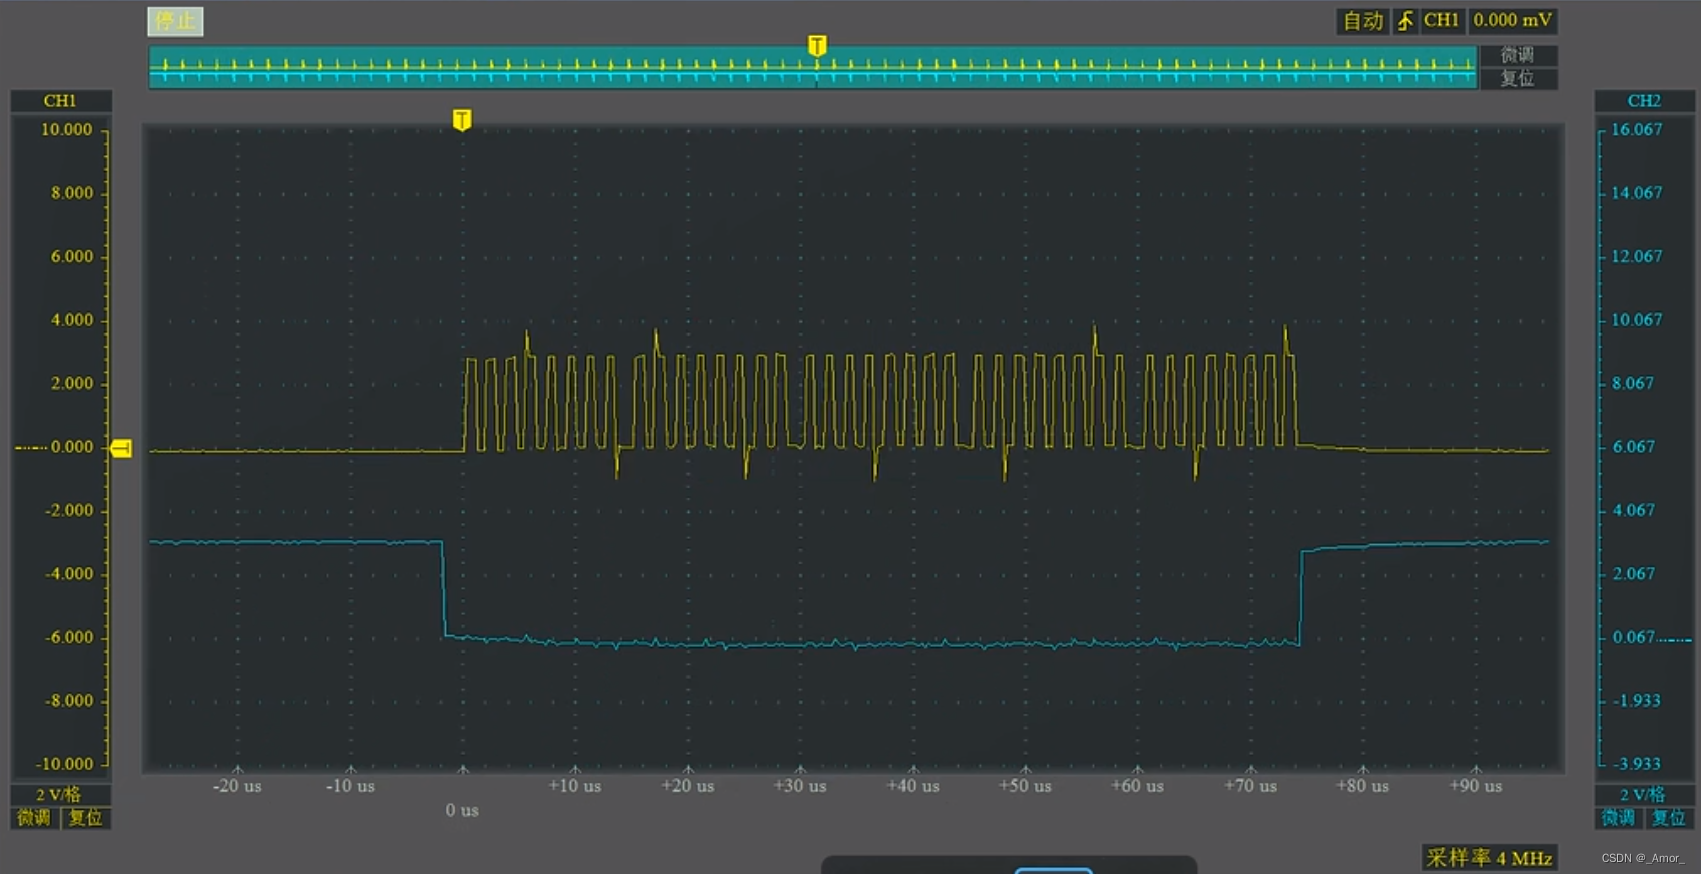
Task: Click 微调 beside the overview strip
Action: [1517, 55]
